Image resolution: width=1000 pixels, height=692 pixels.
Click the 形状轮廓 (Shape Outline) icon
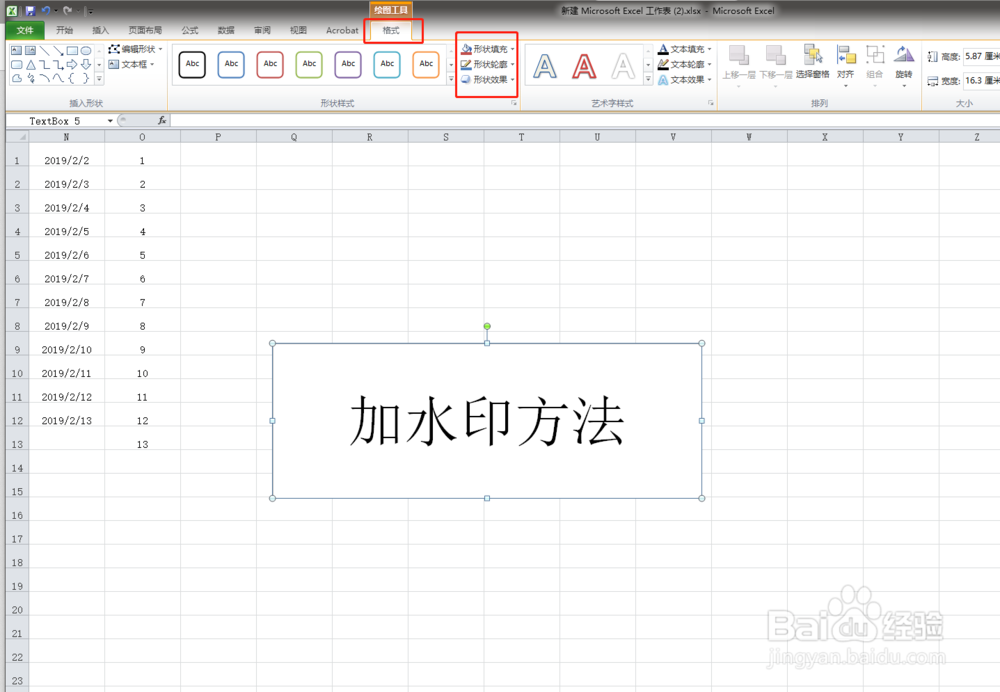pos(468,64)
